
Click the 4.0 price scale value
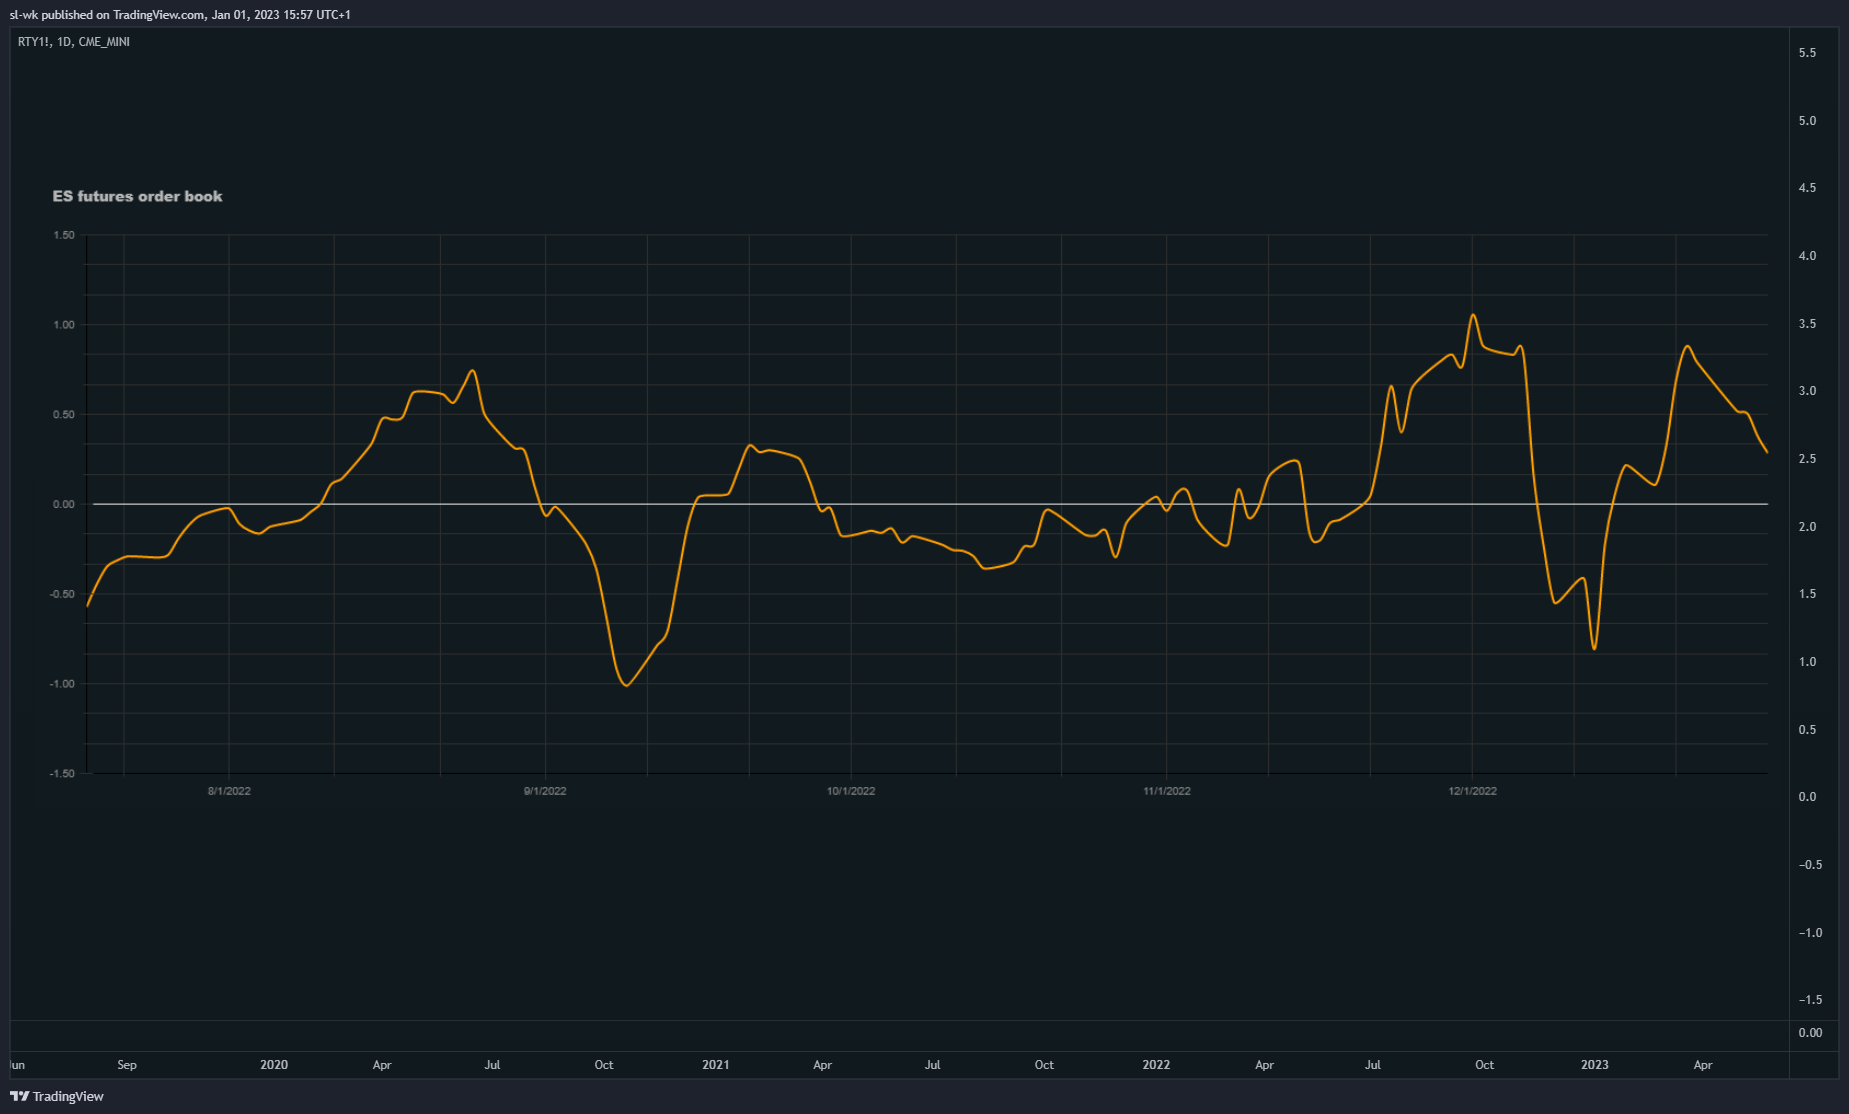pyautogui.click(x=1807, y=256)
